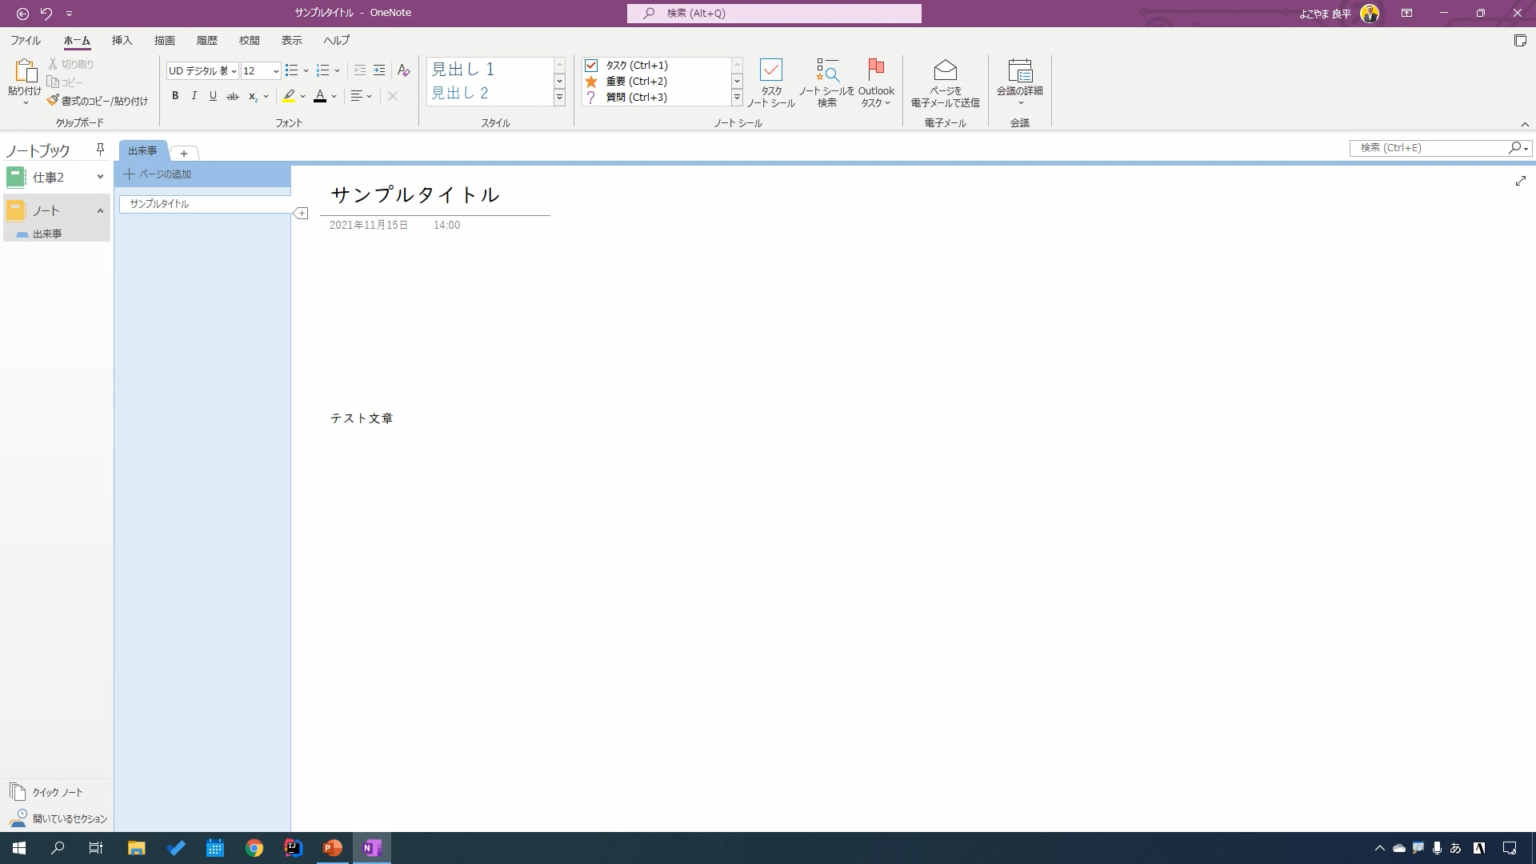Insert a bulleted list
This screenshot has width=1536, height=864.
[291, 70]
